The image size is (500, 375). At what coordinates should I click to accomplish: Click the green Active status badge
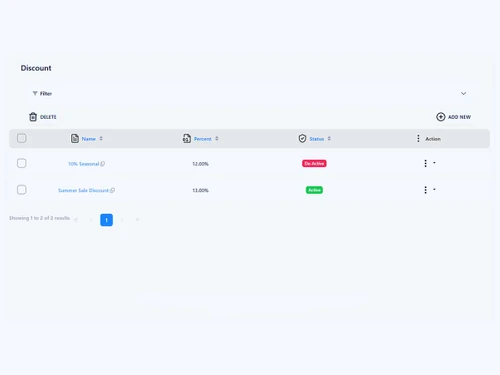[314, 190]
